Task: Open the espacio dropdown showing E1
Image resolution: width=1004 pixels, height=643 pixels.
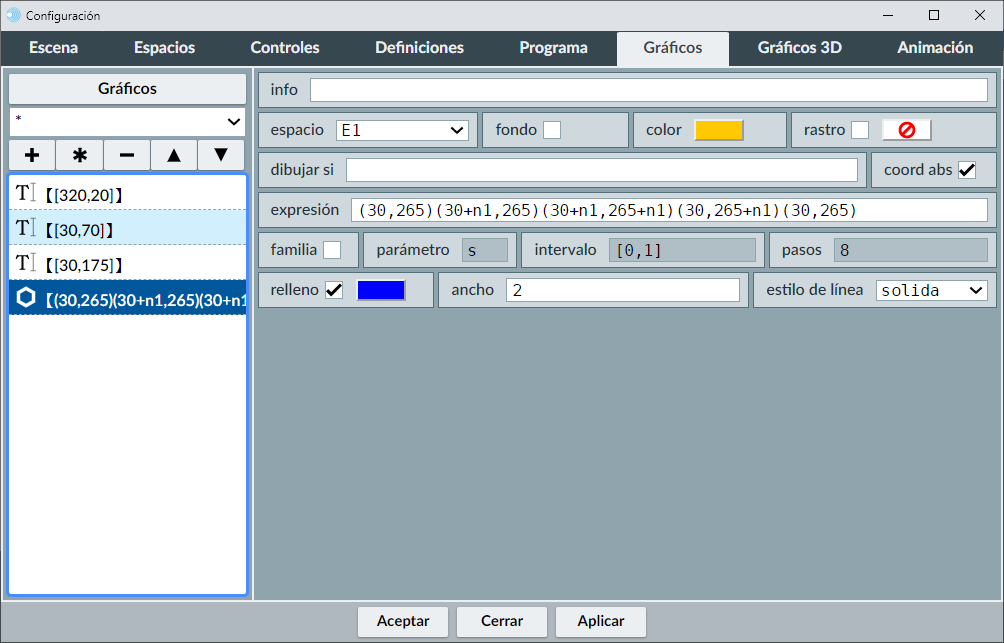Action: coord(402,130)
